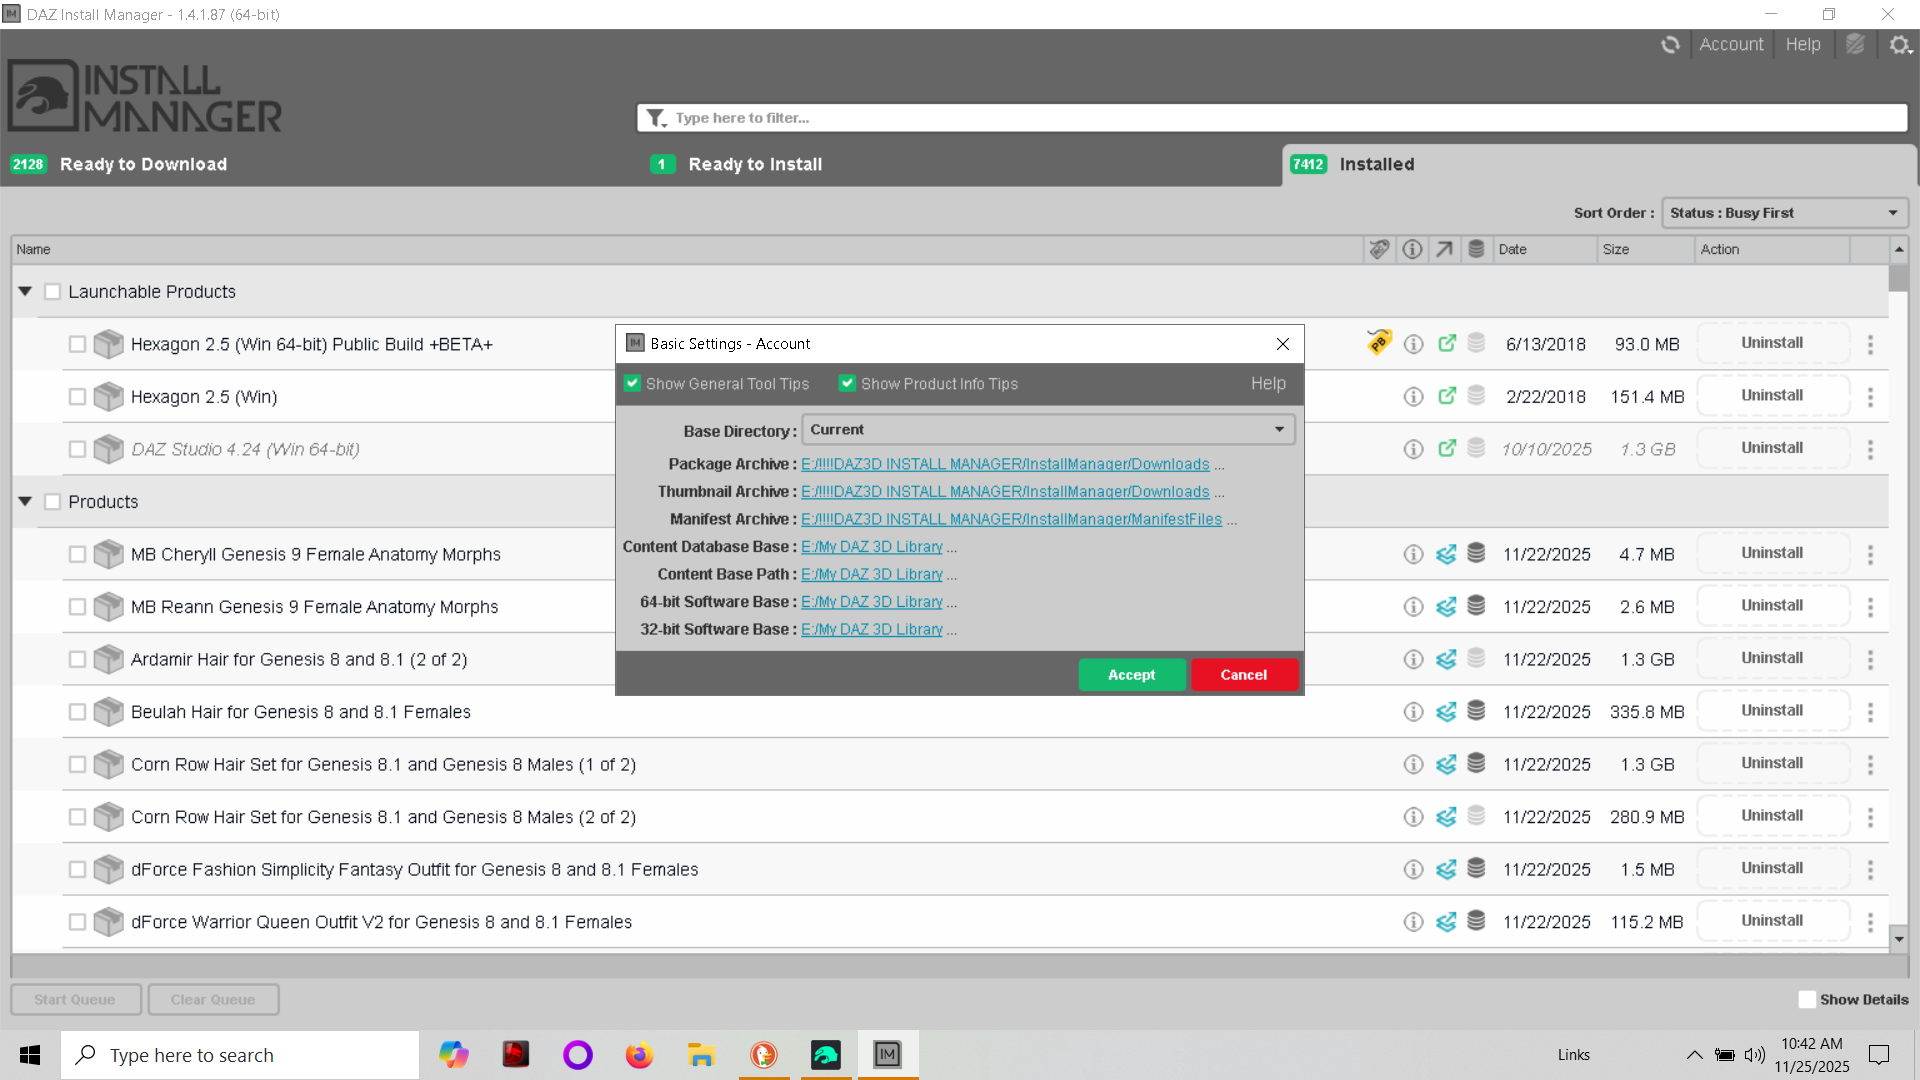Image resolution: width=1920 pixels, height=1080 pixels.
Task: Collapse the Launchable Products group
Action: (x=25, y=291)
